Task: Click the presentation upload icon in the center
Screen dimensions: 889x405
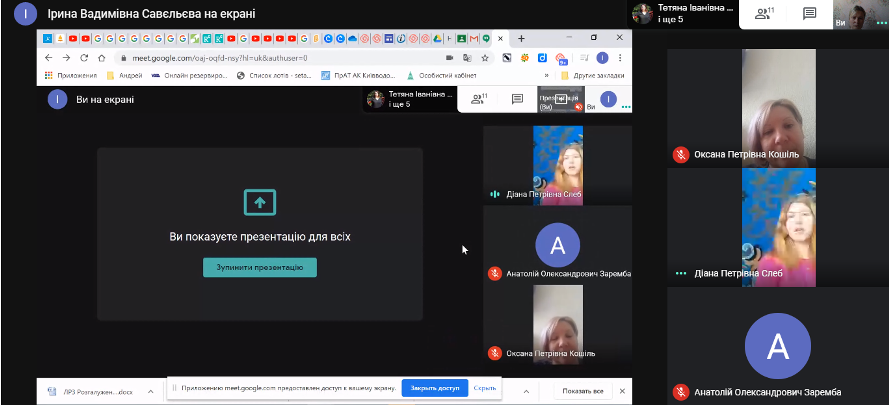Action: 260,202
